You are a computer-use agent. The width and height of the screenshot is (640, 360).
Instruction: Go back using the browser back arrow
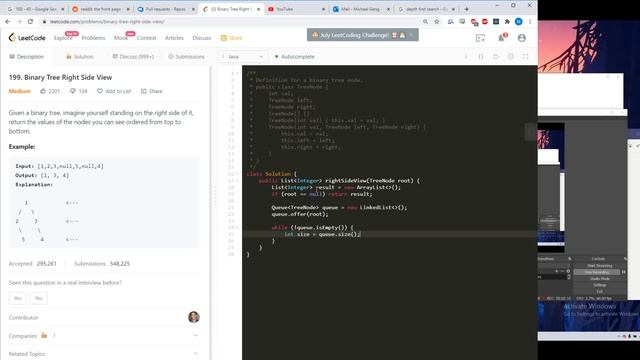(8, 21)
